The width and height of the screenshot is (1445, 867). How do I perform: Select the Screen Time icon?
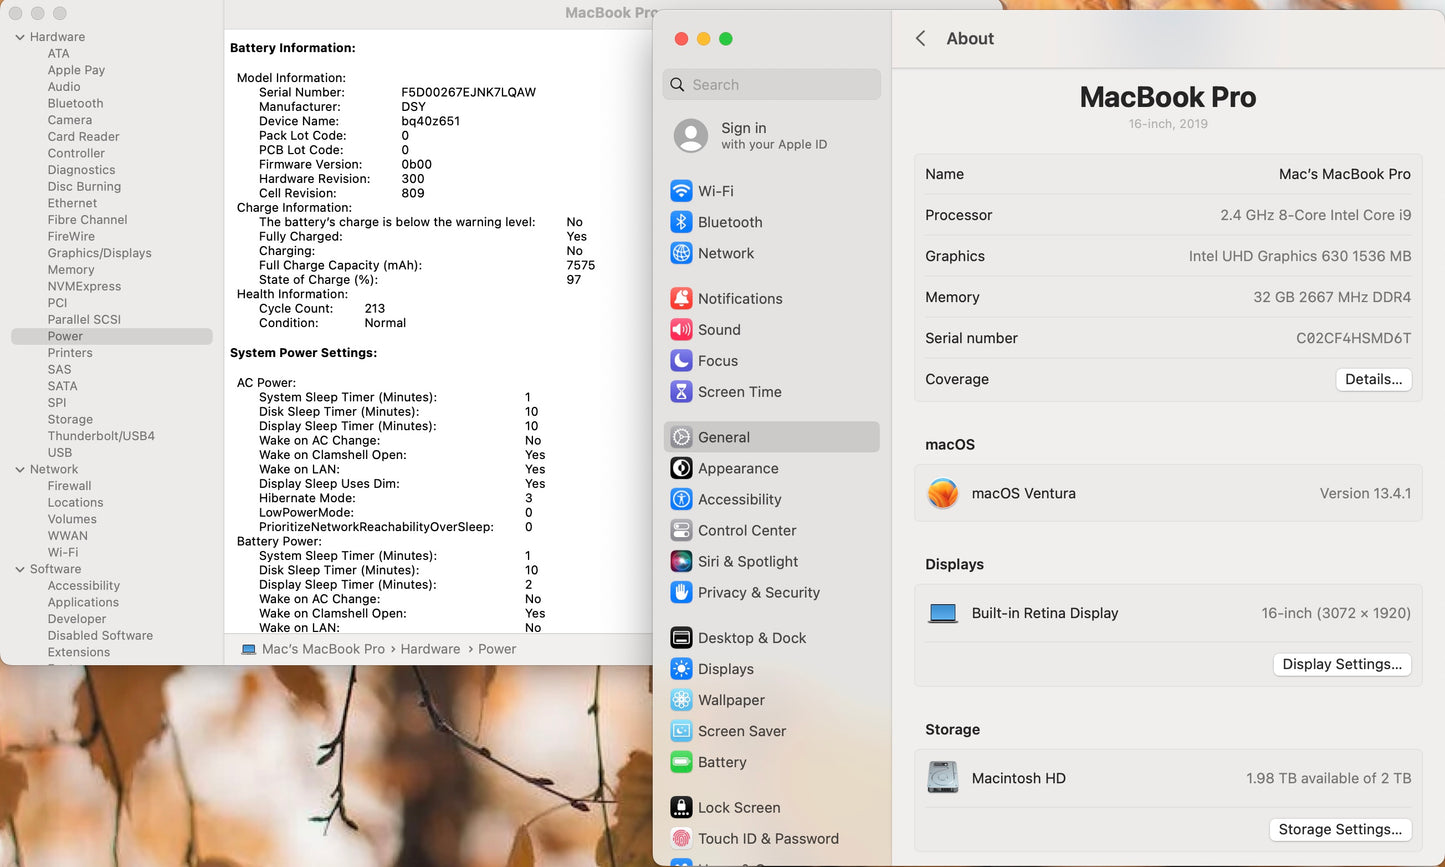tap(681, 392)
